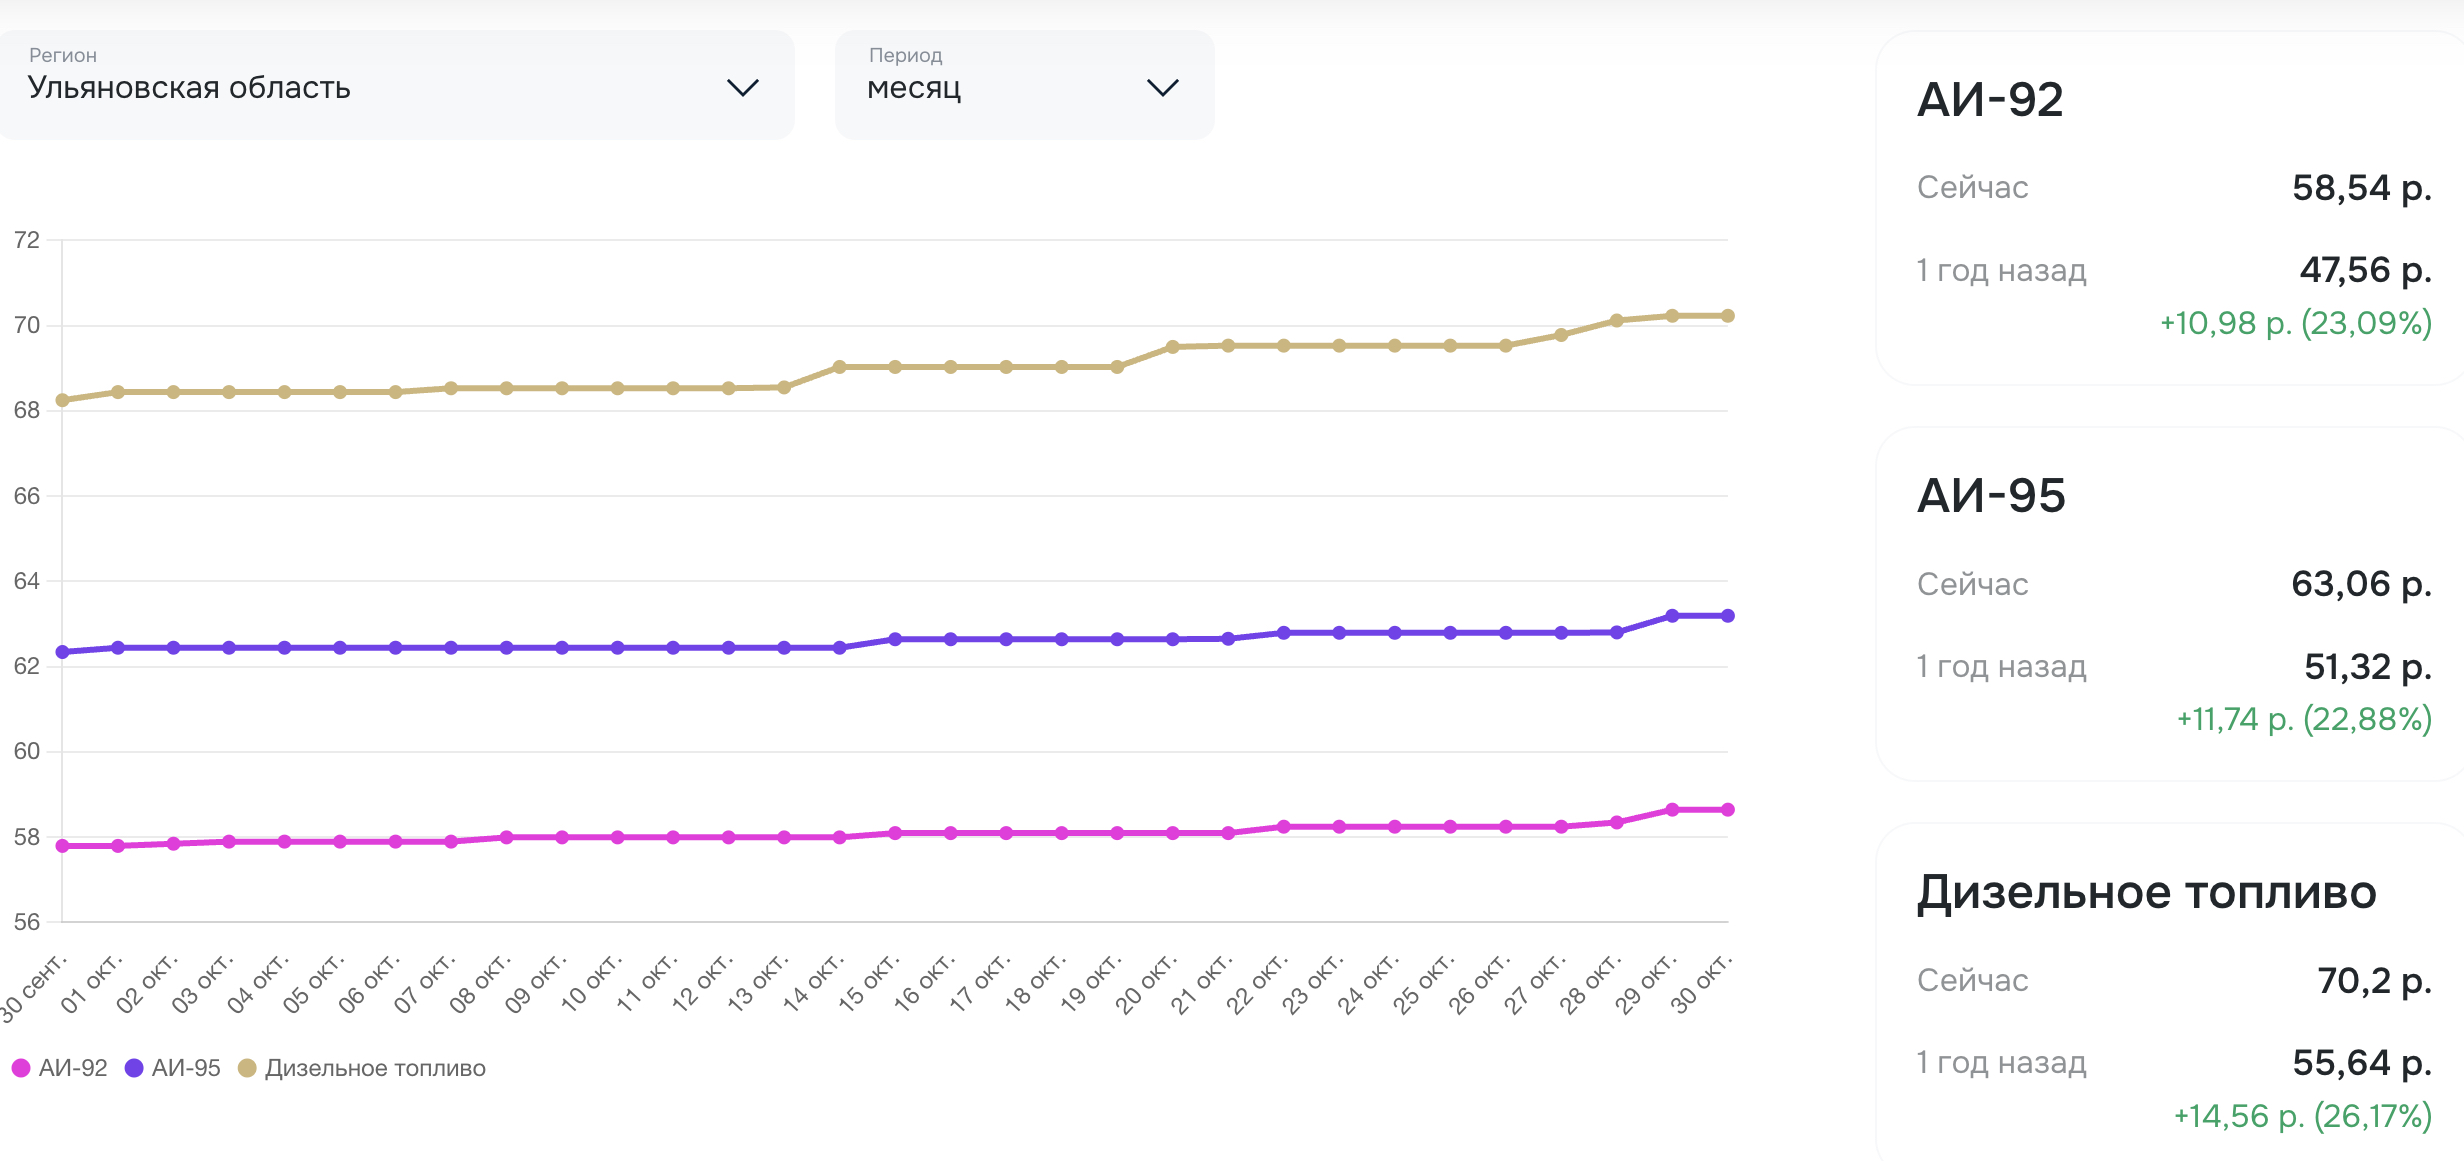Click the first АИ-92 point, 30 сент.
This screenshot has height=1161, width=2464.
coord(62,846)
